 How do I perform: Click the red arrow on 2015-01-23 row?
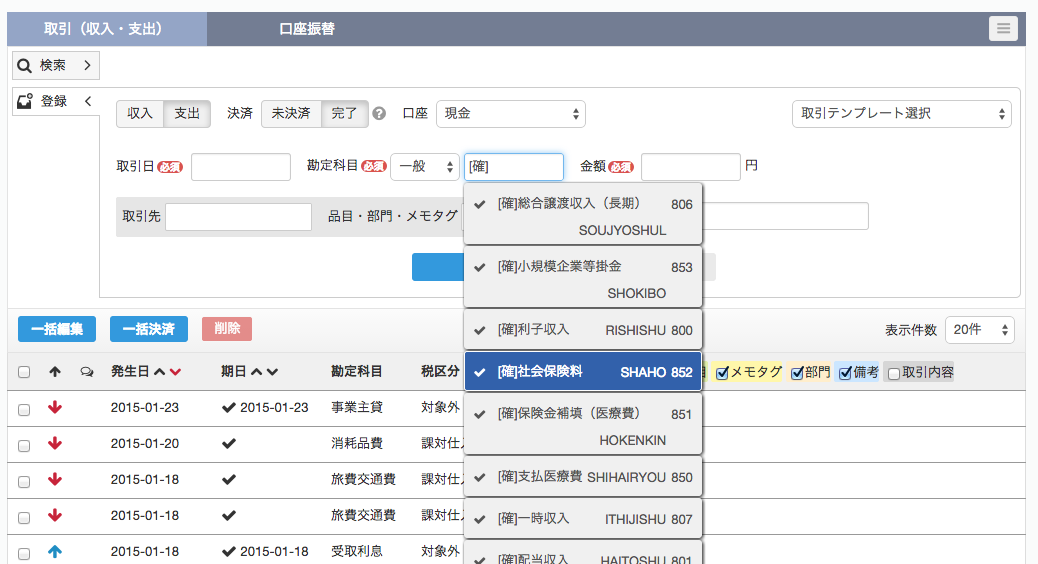(x=55, y=408)
